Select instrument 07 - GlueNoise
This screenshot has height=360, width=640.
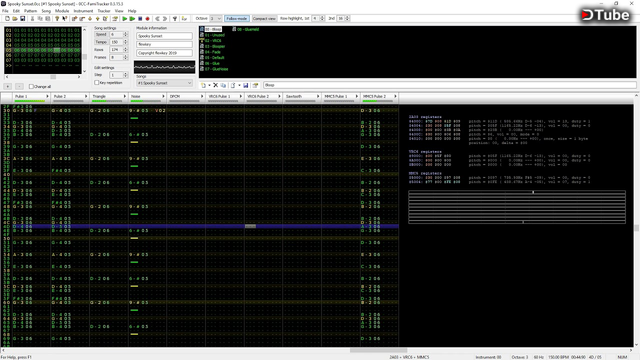[216, 69]
